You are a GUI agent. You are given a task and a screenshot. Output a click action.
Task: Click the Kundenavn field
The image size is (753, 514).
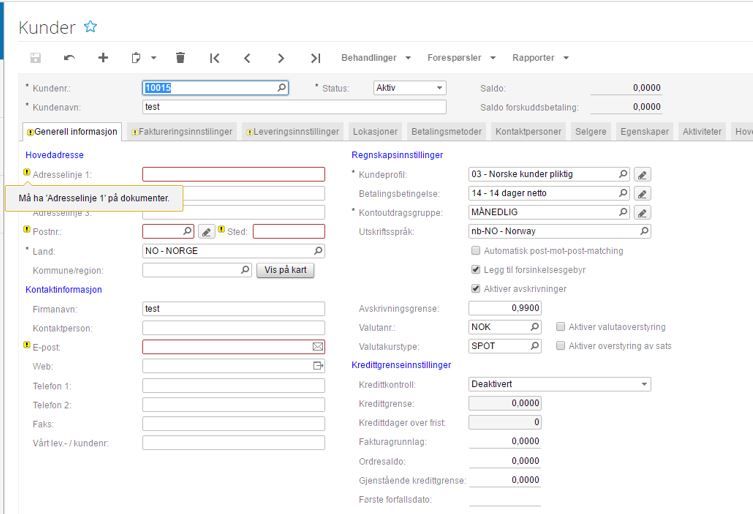tap(294, 107)
